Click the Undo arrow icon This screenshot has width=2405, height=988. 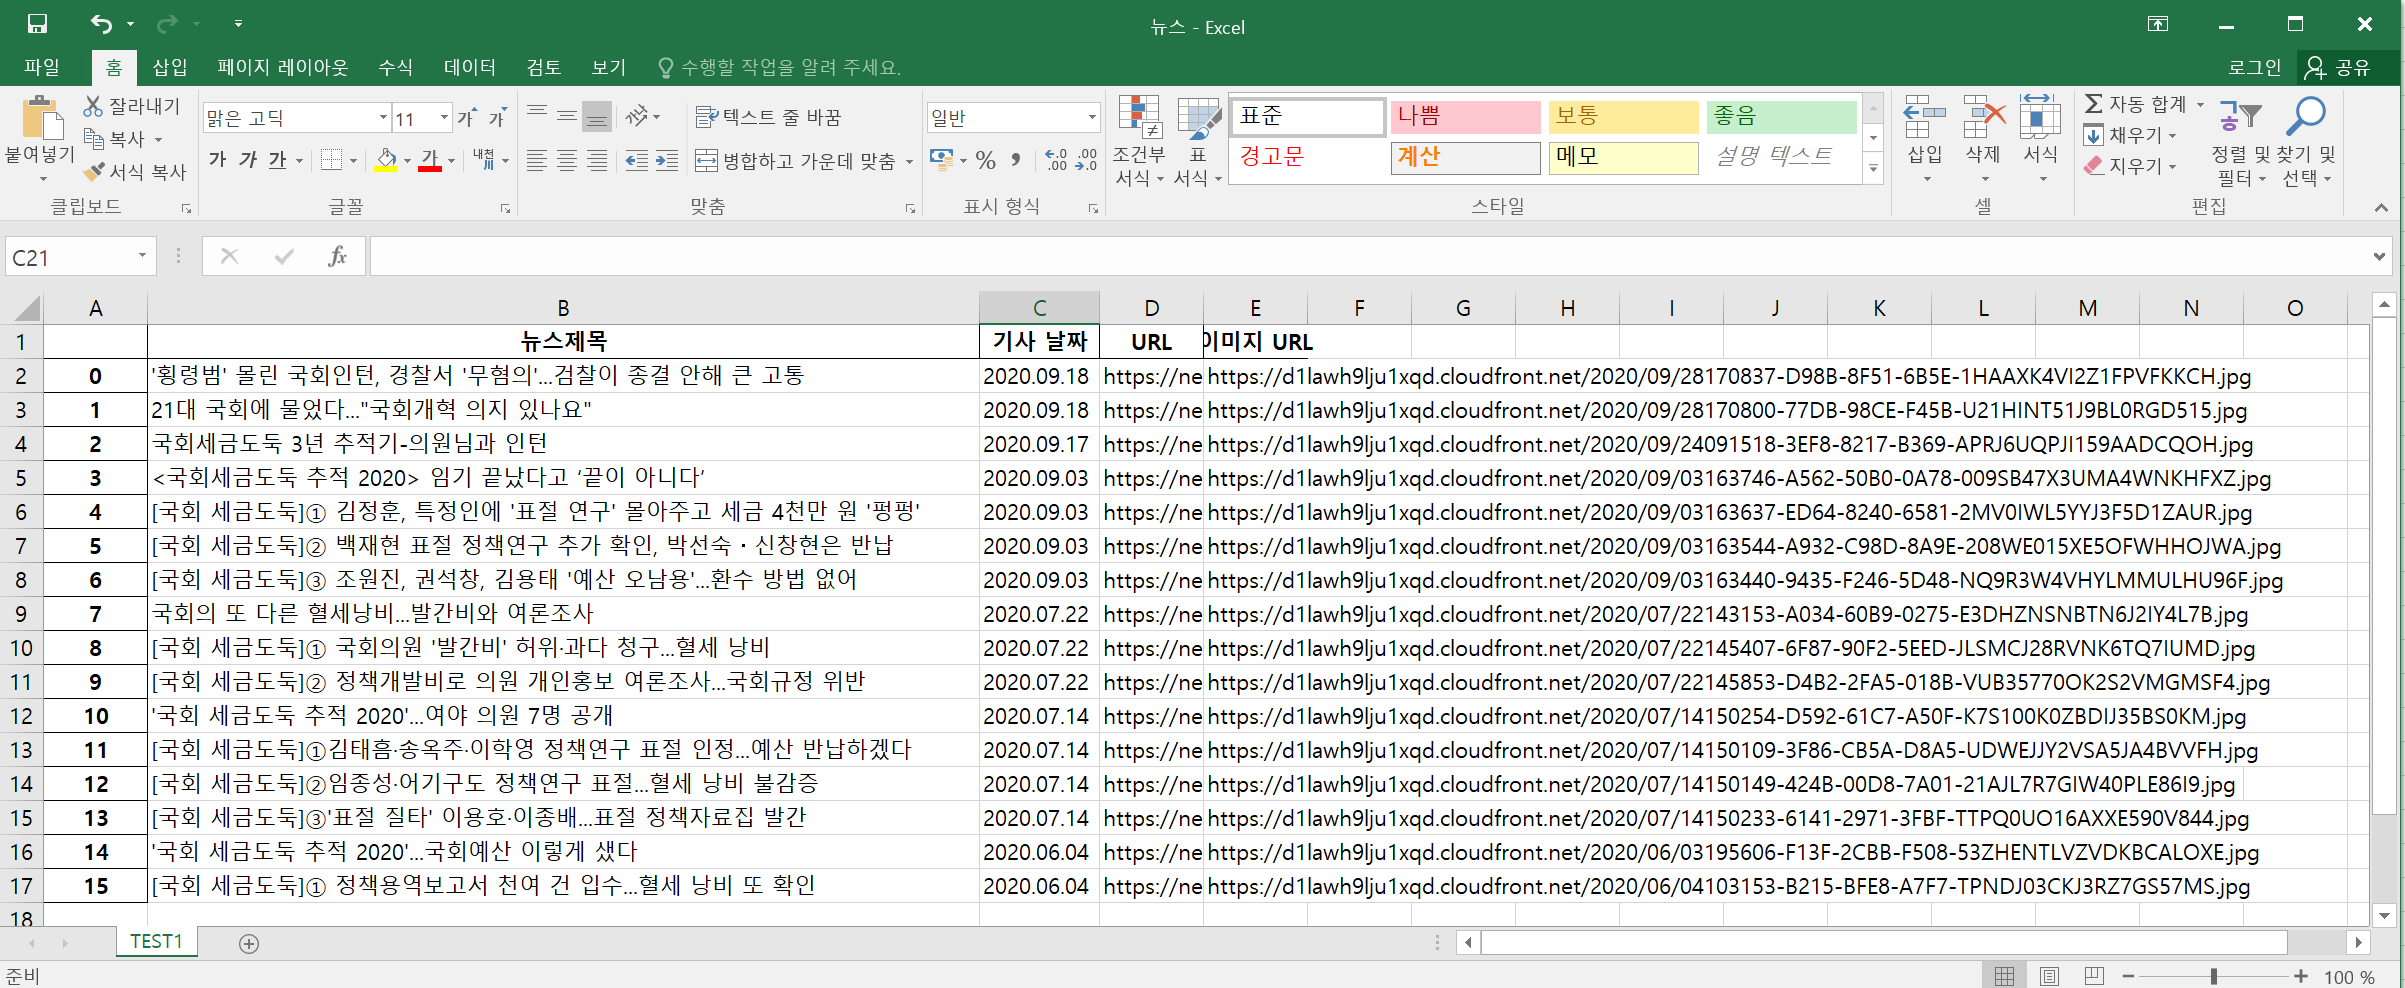[101, 24]
